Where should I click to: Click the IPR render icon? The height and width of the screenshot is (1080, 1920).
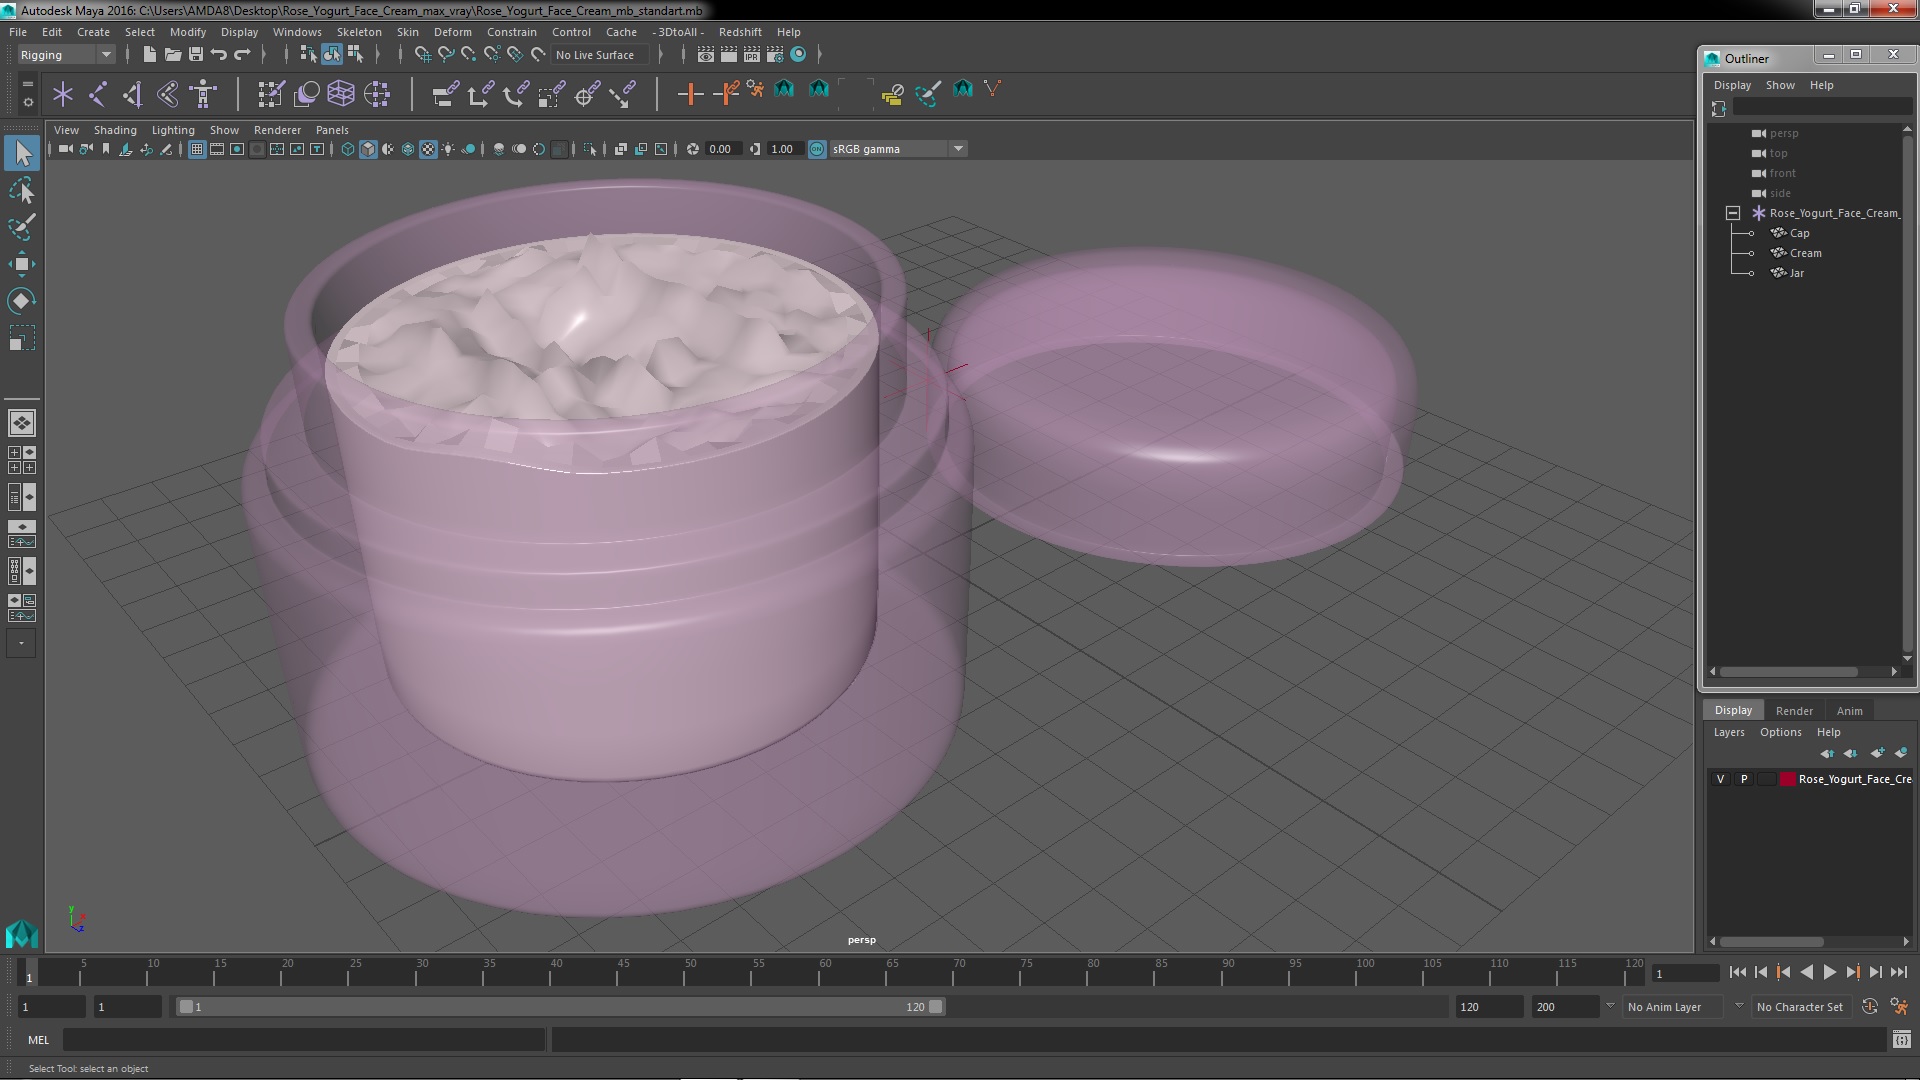[751, 55]
